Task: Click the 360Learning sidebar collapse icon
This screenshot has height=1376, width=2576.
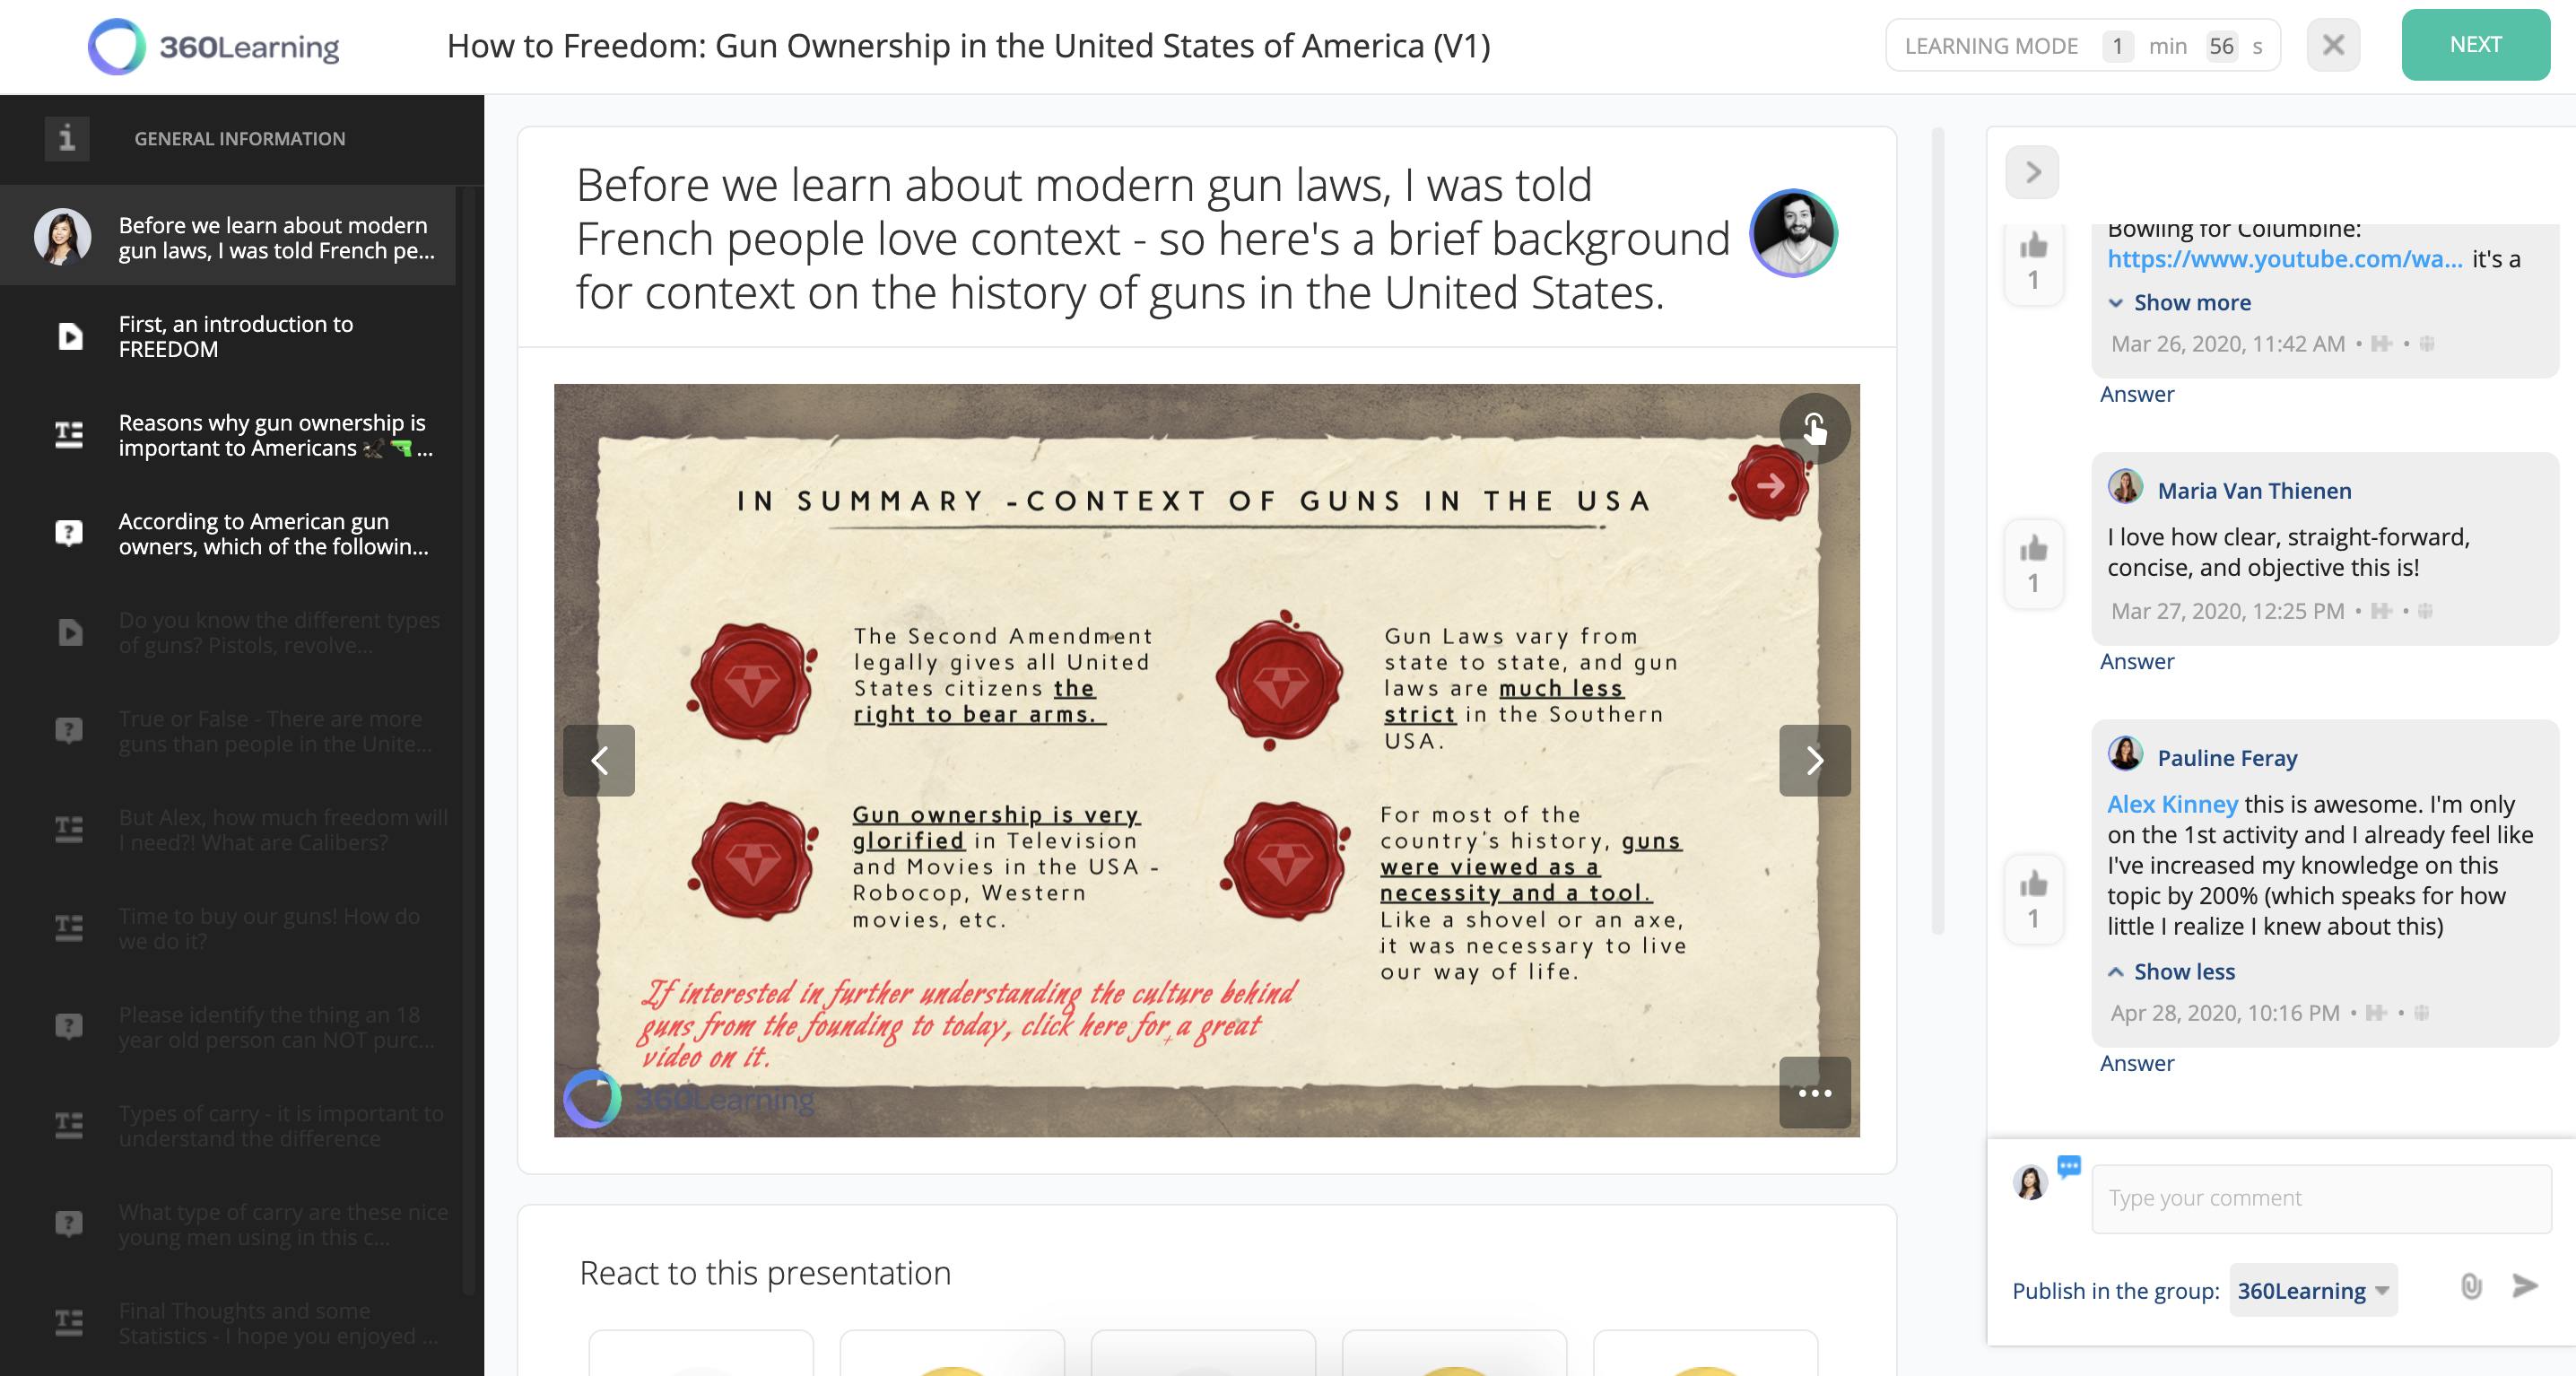Action: point(2031,170)
